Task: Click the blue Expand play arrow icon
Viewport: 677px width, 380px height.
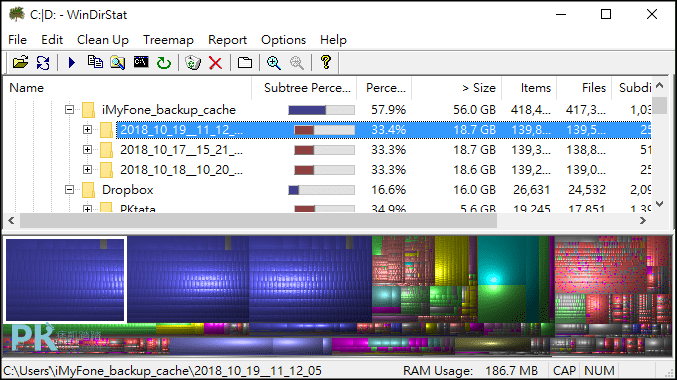Action: [x=72, y=63]
